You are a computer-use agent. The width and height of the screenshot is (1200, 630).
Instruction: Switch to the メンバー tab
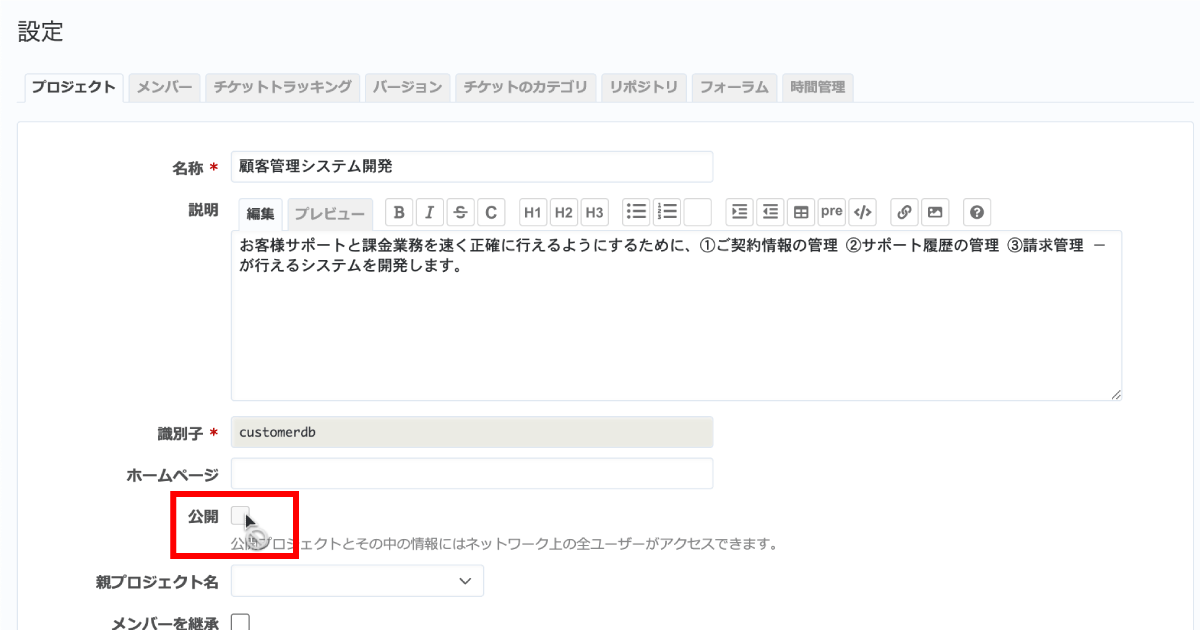click(164, 87)
